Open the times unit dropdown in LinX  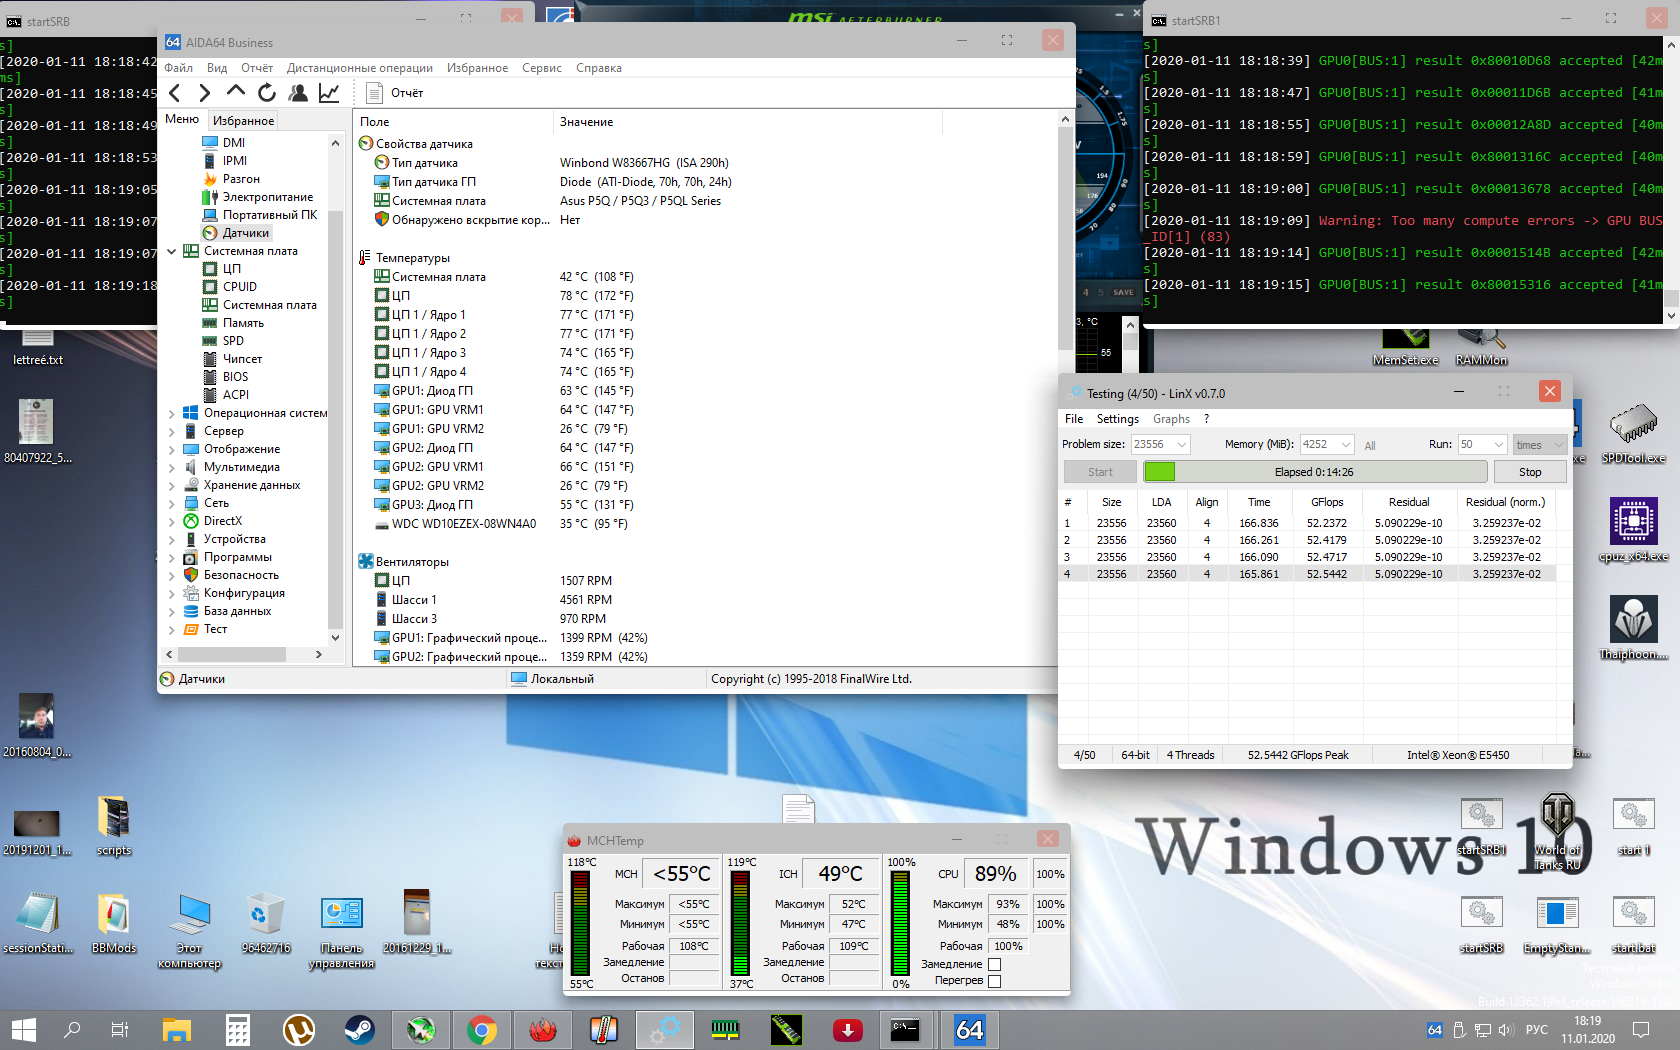[1540, 445]
